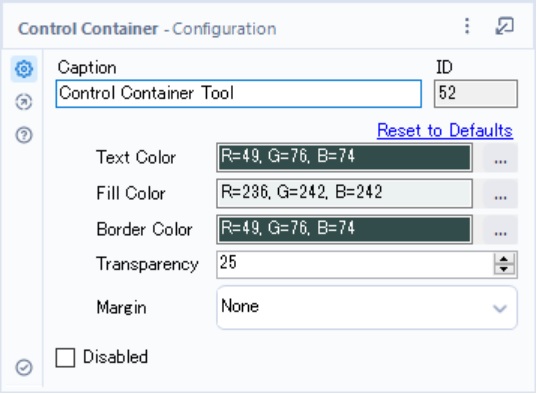Click the Text Color swatch field
The image size is (537, 394).
345,158
